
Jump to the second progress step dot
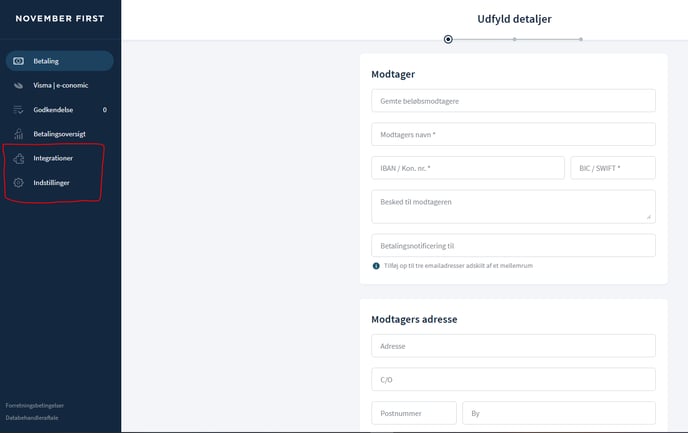[x=514, y=39]
